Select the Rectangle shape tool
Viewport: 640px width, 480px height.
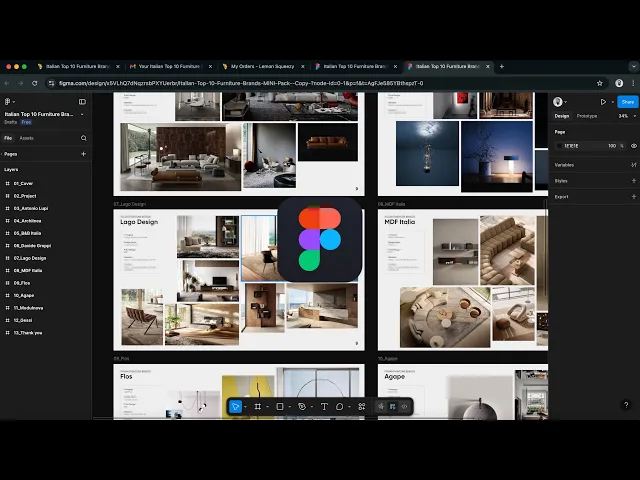280,407
